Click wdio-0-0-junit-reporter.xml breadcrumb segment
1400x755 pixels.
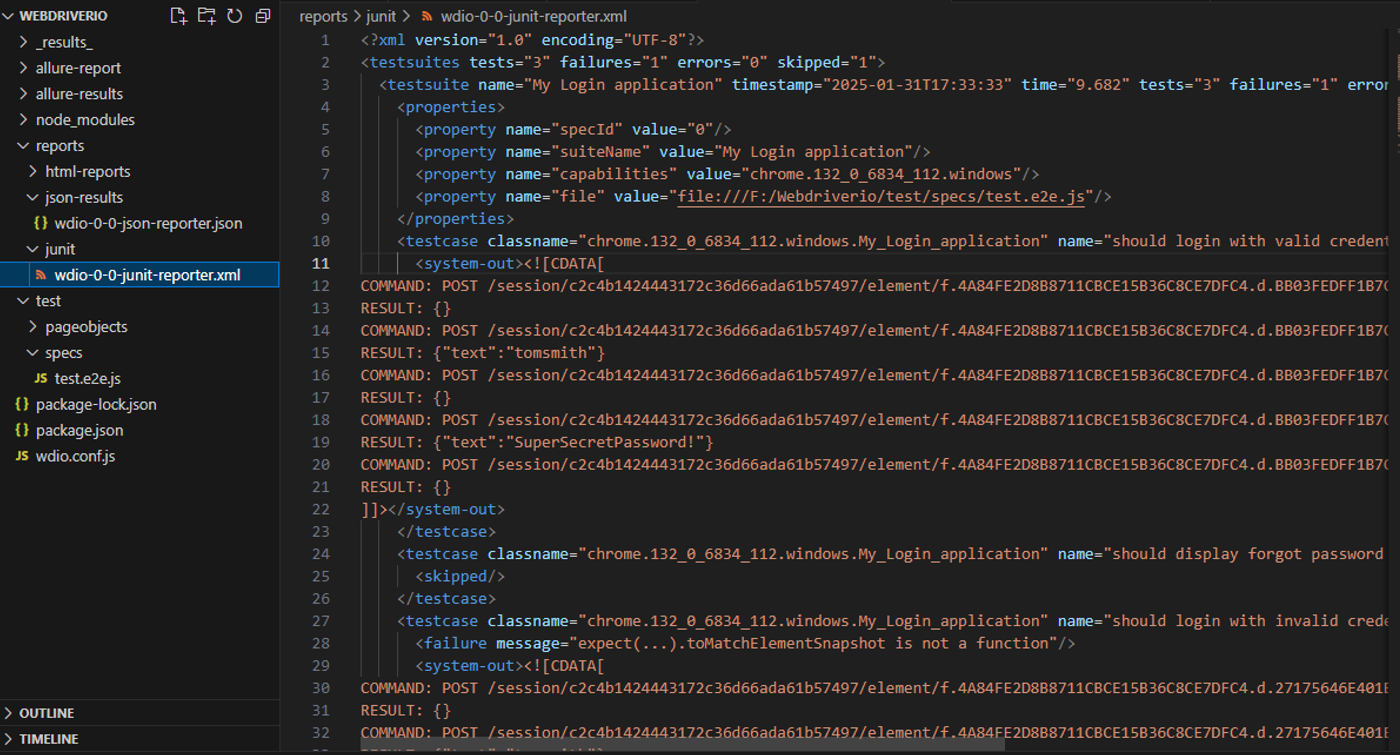click(534, 16)
